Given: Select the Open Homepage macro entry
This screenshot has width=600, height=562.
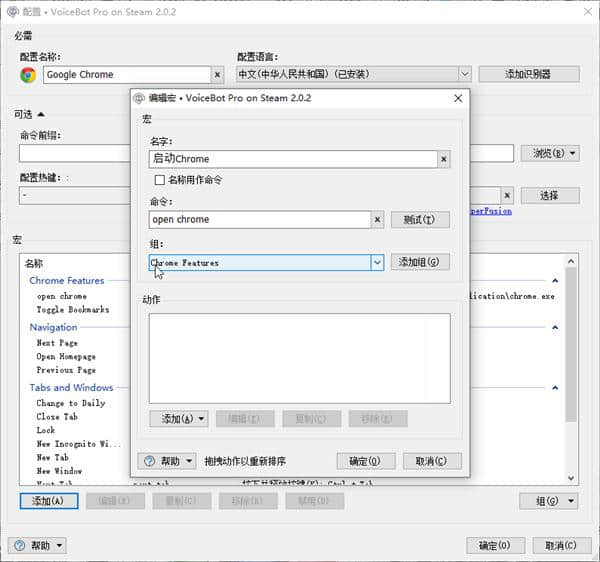Looking at the screenshot, I should point(66,356).
